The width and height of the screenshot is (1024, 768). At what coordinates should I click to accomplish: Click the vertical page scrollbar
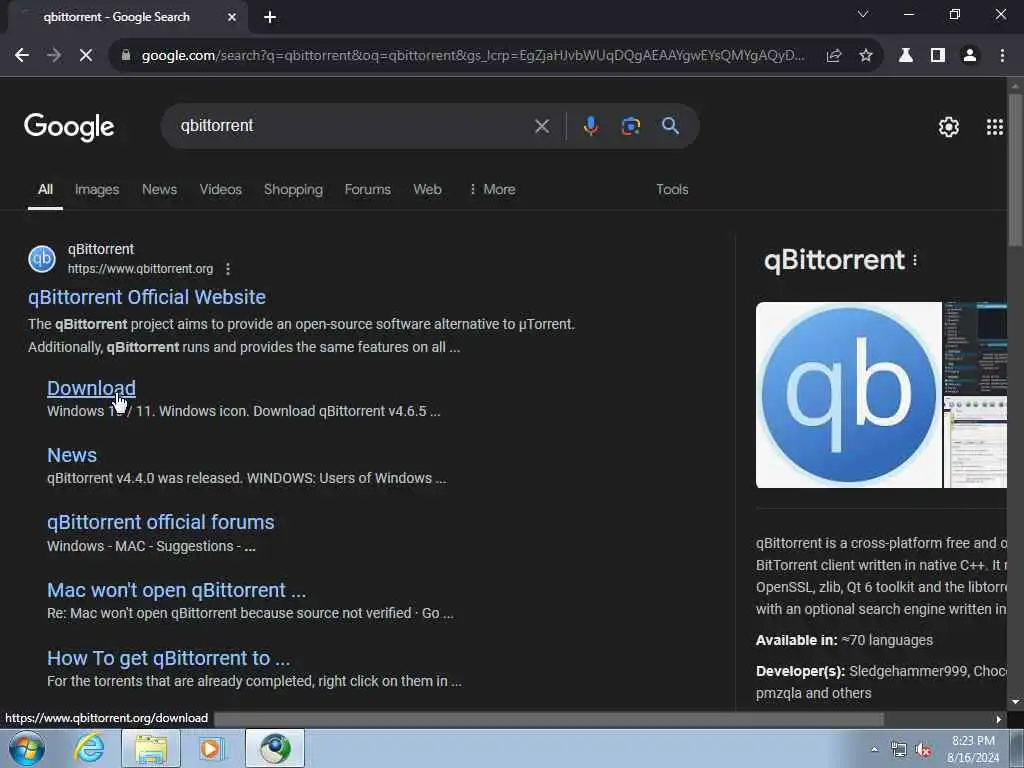[x=1015, y=170]
